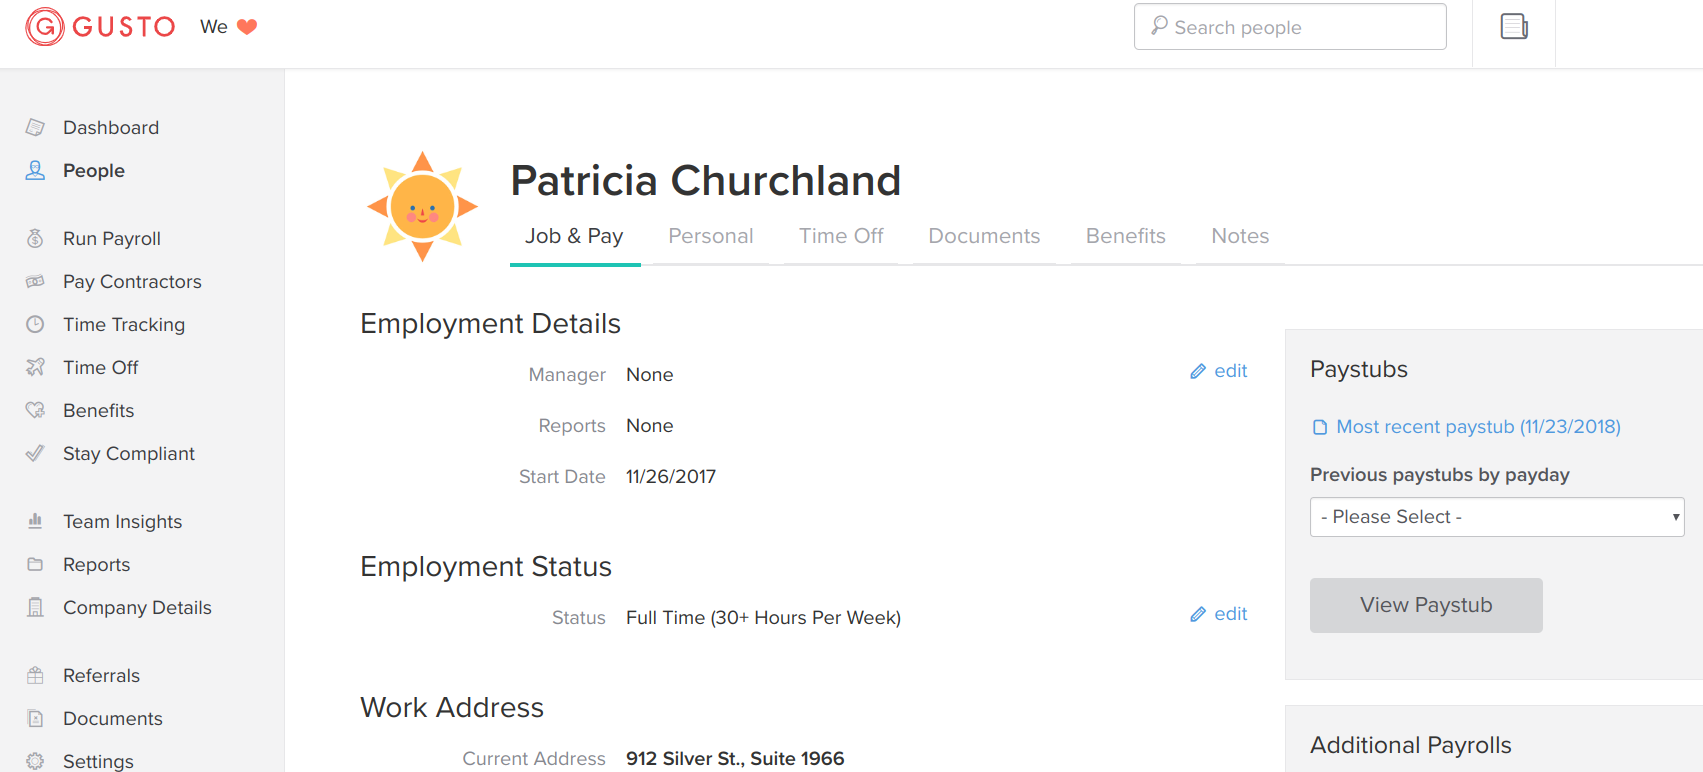Open Company Details in the sidebar

[137, 608]
